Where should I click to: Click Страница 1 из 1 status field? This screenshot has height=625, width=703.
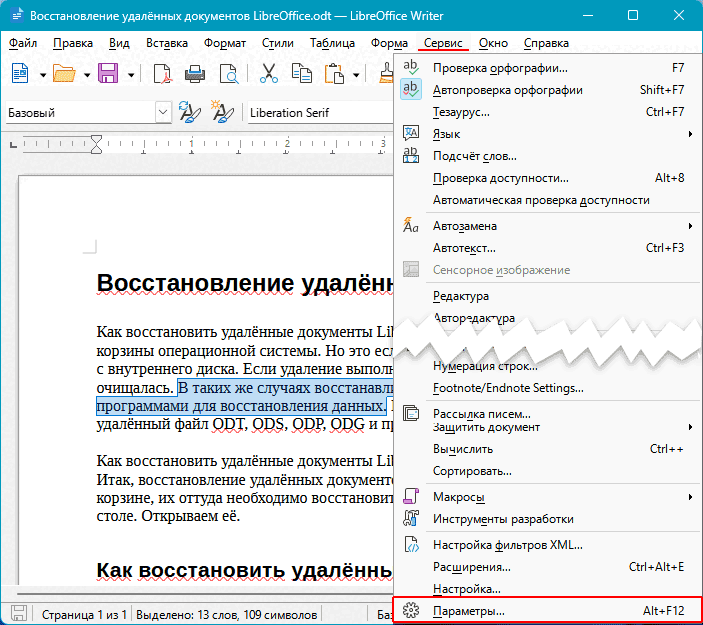coord(84,614)
